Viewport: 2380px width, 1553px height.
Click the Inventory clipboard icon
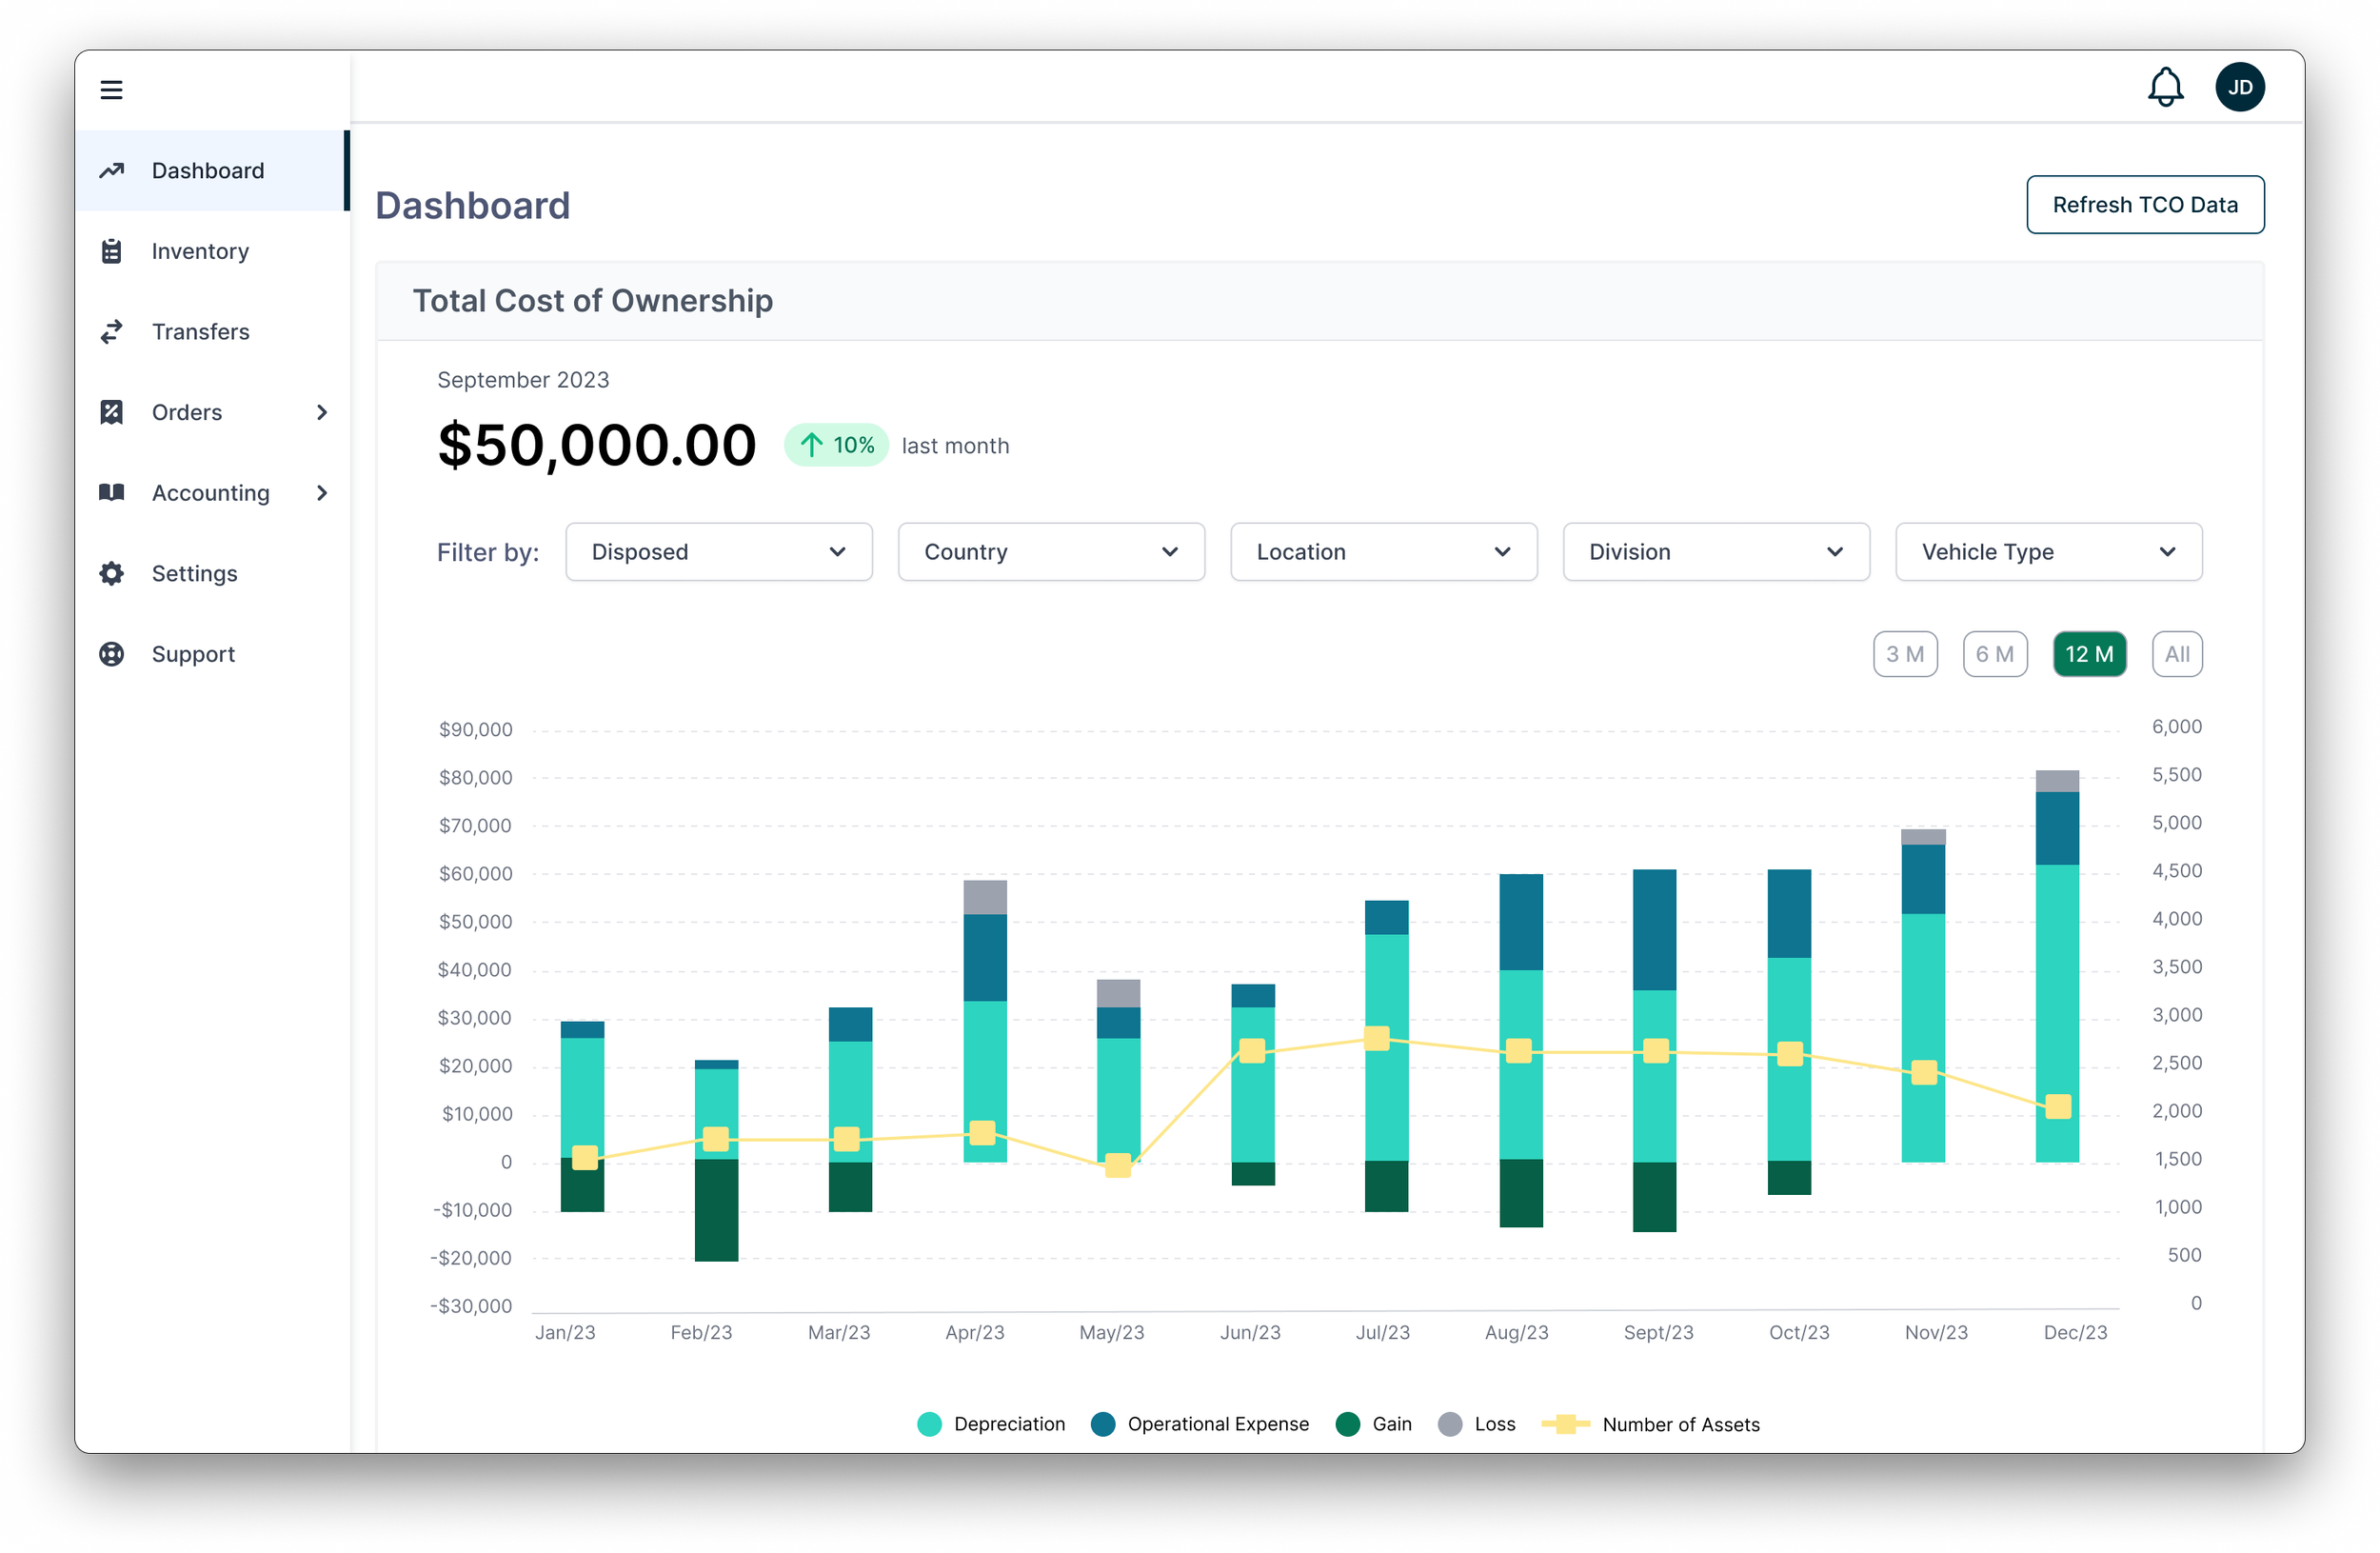pyautogui.click(x=112, y=251)
